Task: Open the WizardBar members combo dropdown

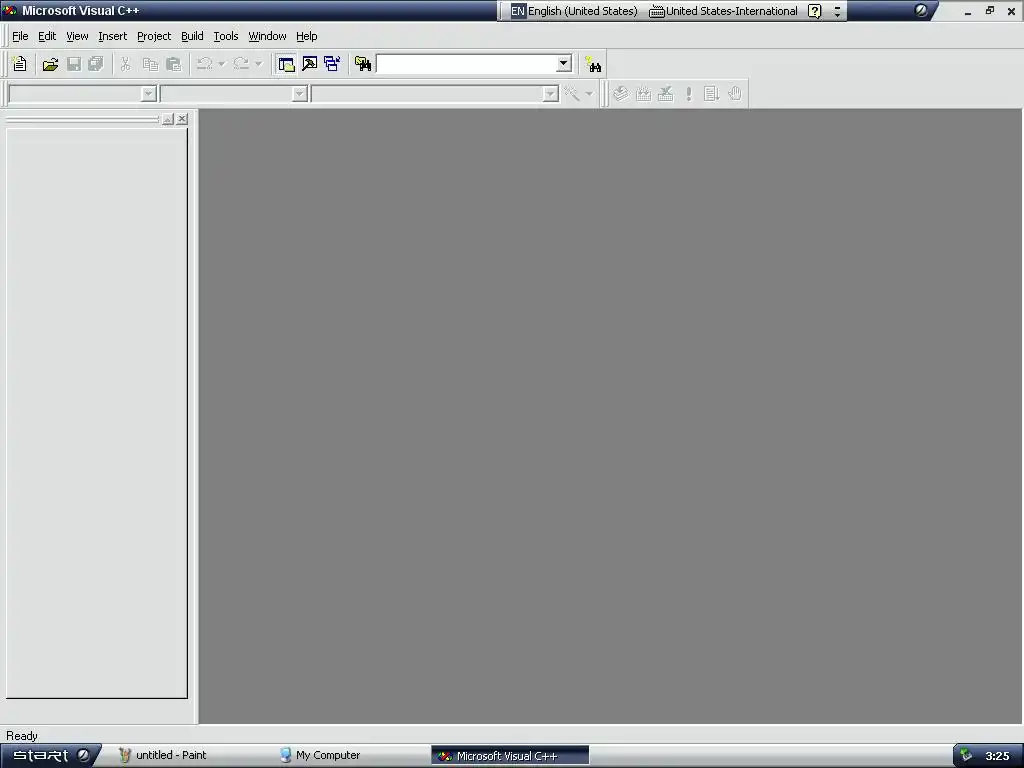Action: pos(550,94)
